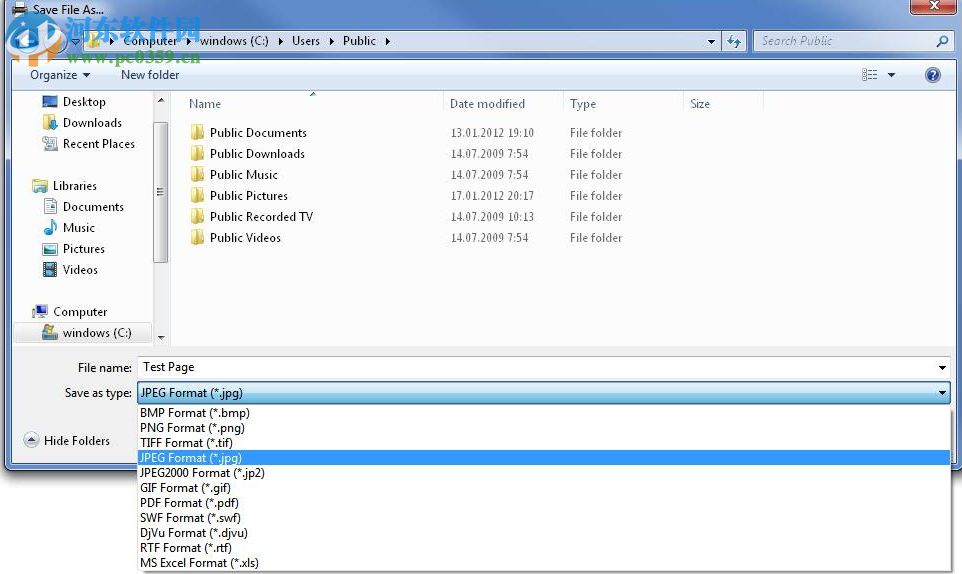Click the New folder button
Image resolution: width=962 pixels, height=574 pixels.
pos(150,75)
